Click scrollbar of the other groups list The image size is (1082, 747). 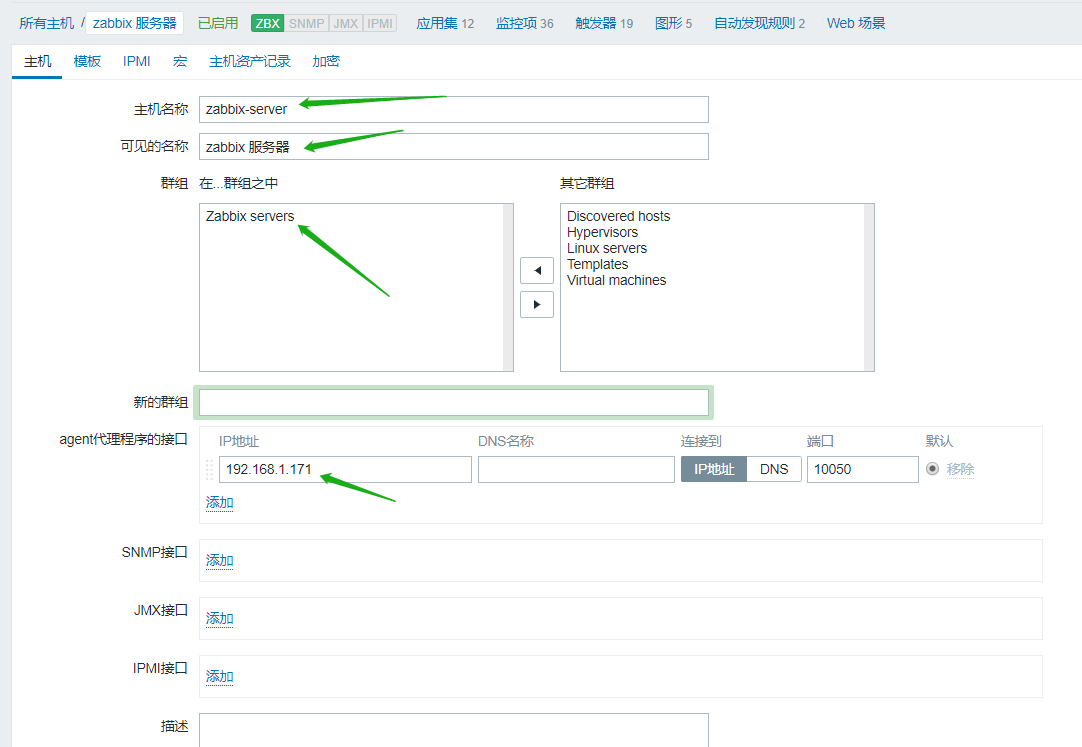pos(869,287)
